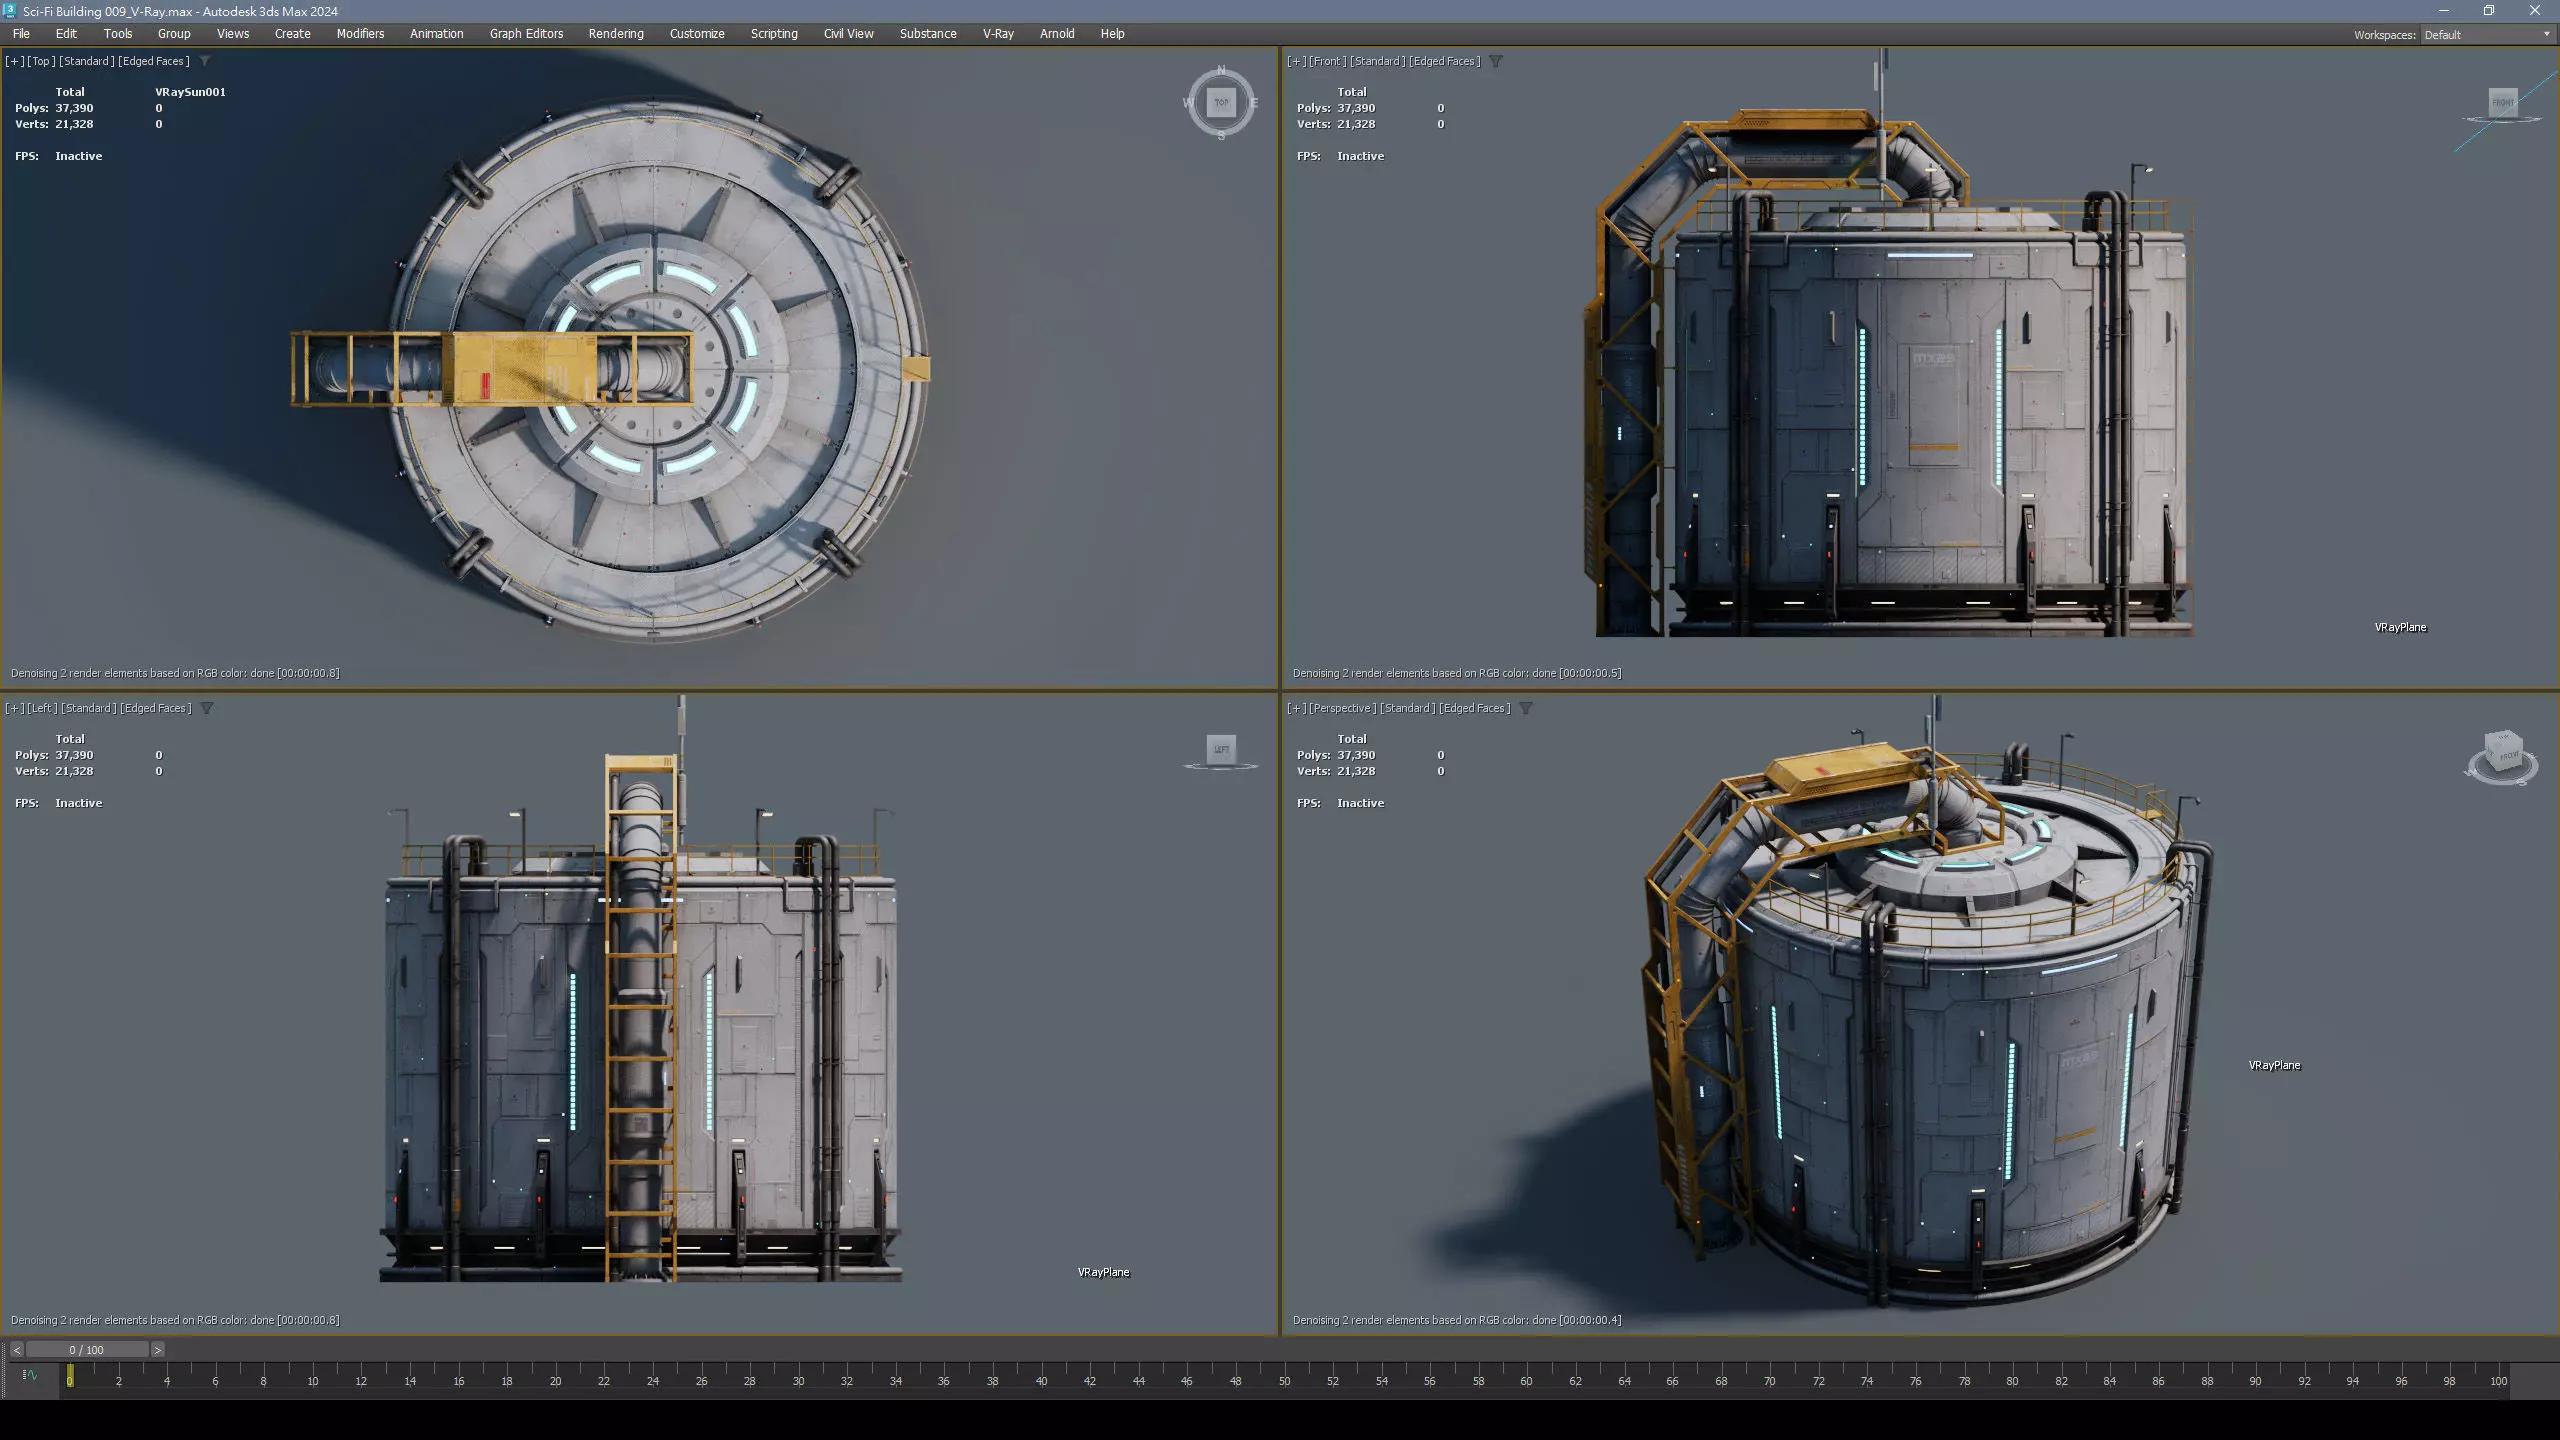
Task: Open the Arnold menu
Action: [1057, 34]
